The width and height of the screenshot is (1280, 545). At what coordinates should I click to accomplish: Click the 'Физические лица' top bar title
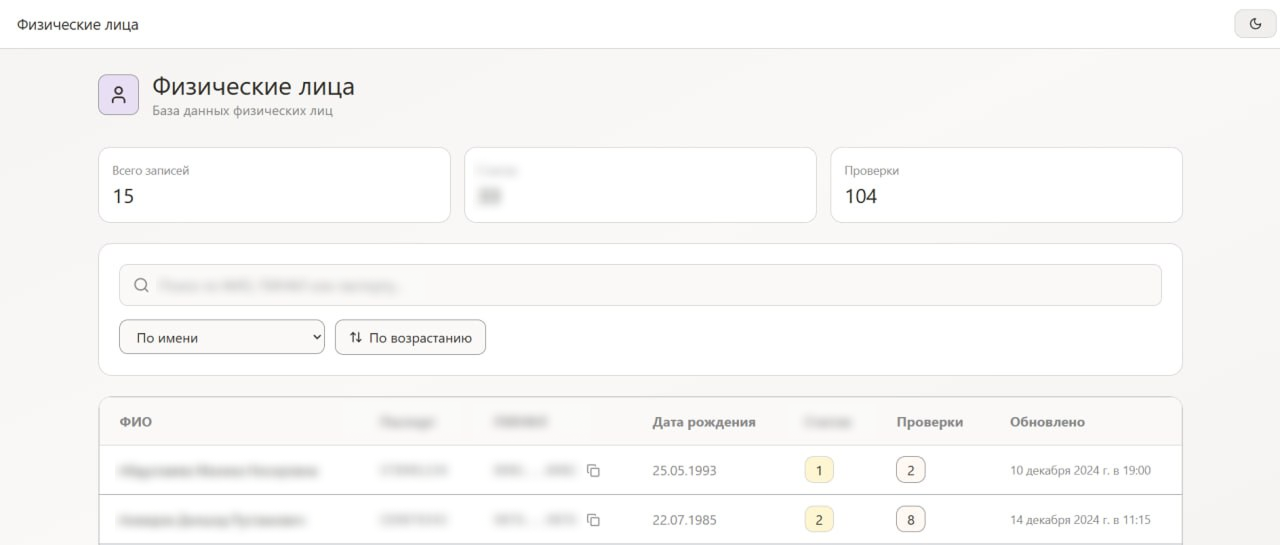78,24
